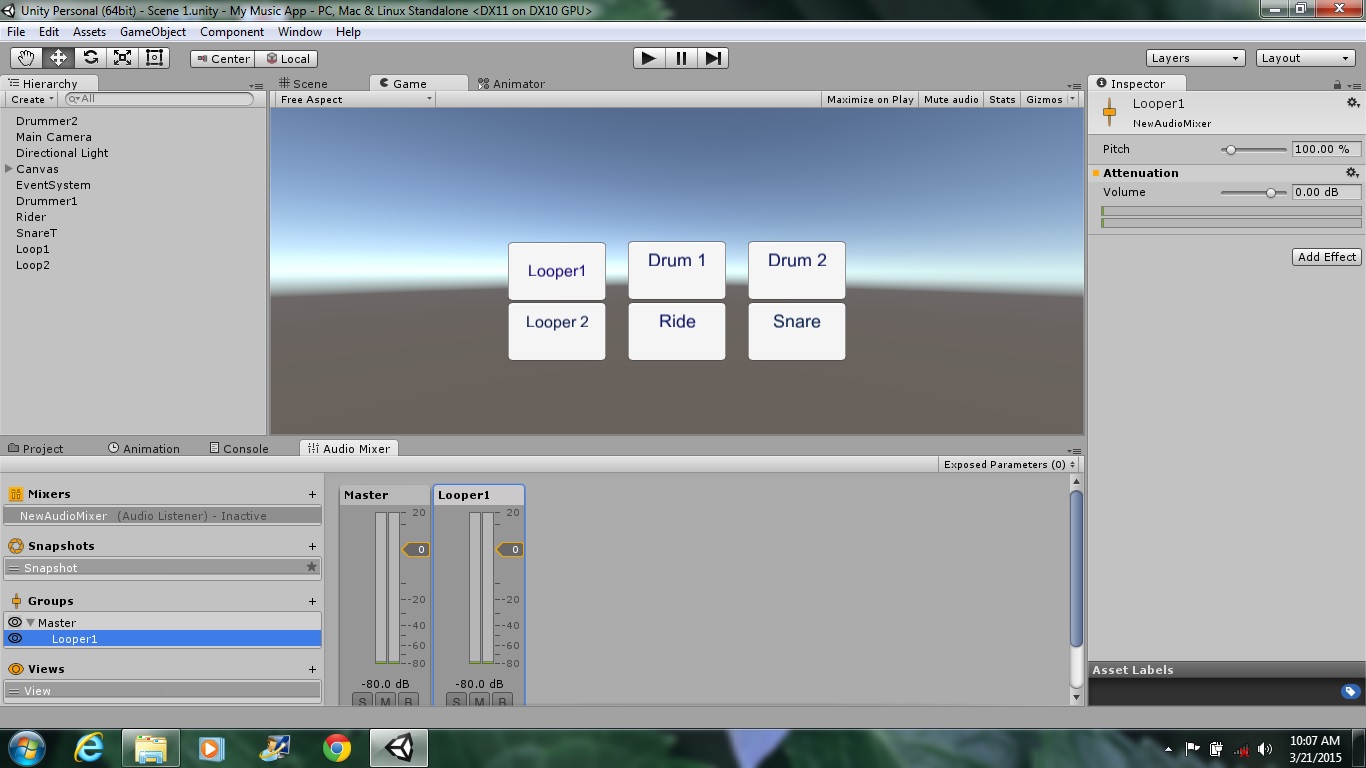Open the Component menu
The height and width of the screenshot is (768, 1366).
(x=232, y=32)
